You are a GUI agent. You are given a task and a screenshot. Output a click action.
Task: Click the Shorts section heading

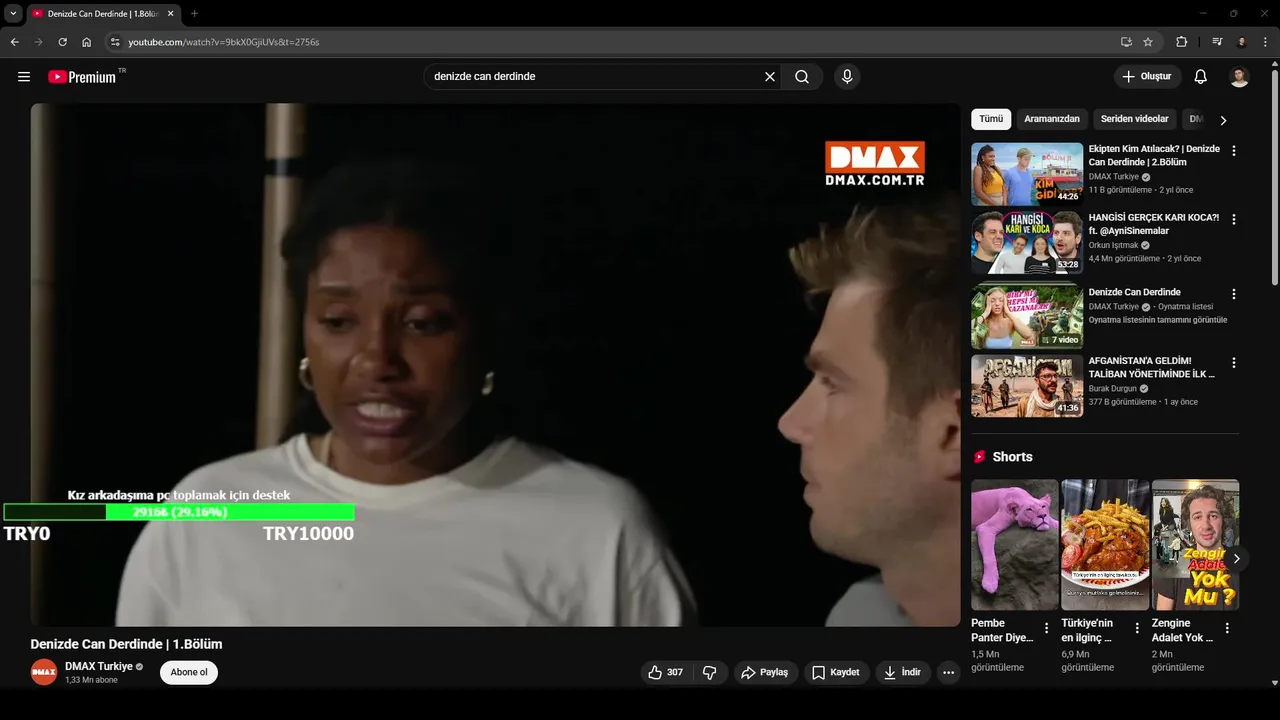1012,457
